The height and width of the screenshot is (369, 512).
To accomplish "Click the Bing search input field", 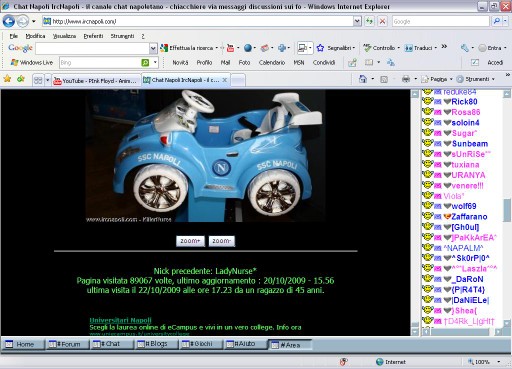I will pos(100,62).
